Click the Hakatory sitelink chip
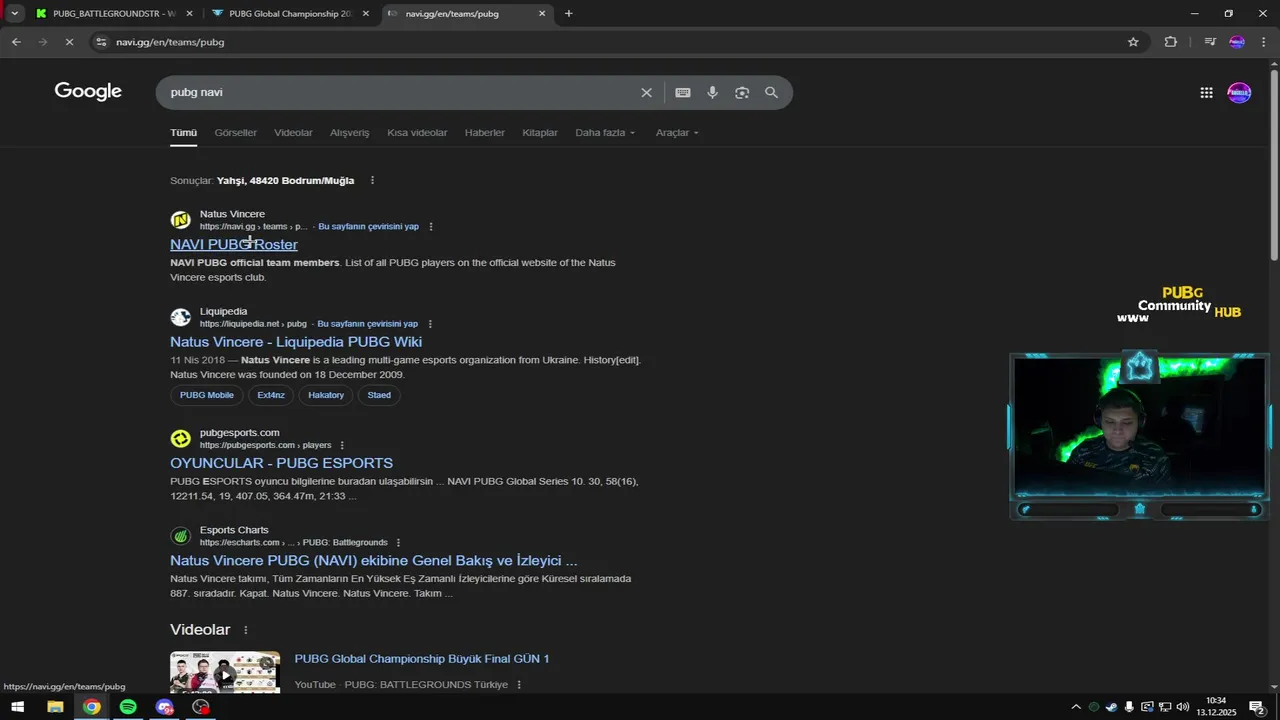Image resolution: width=1280 pixels, height=720 pixels. 326,395
